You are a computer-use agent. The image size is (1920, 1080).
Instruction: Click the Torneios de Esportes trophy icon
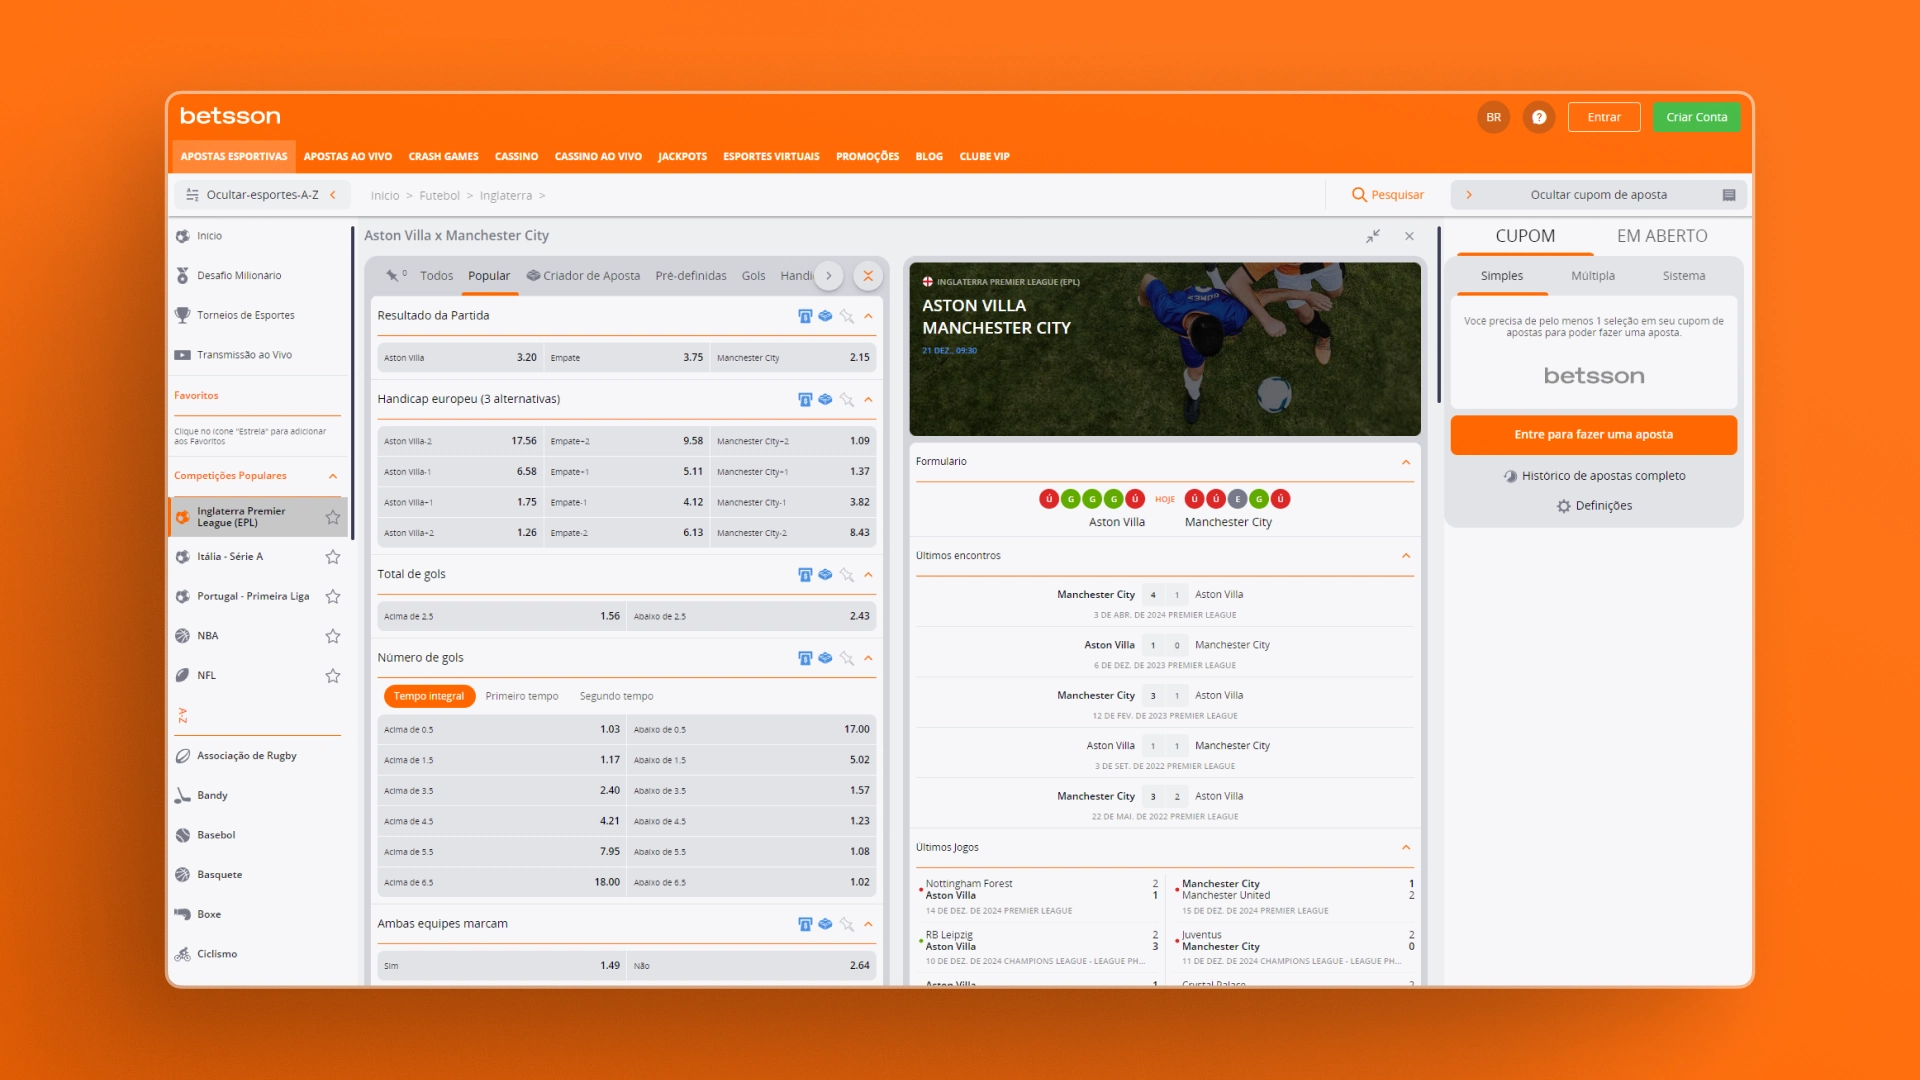(182, 315)
